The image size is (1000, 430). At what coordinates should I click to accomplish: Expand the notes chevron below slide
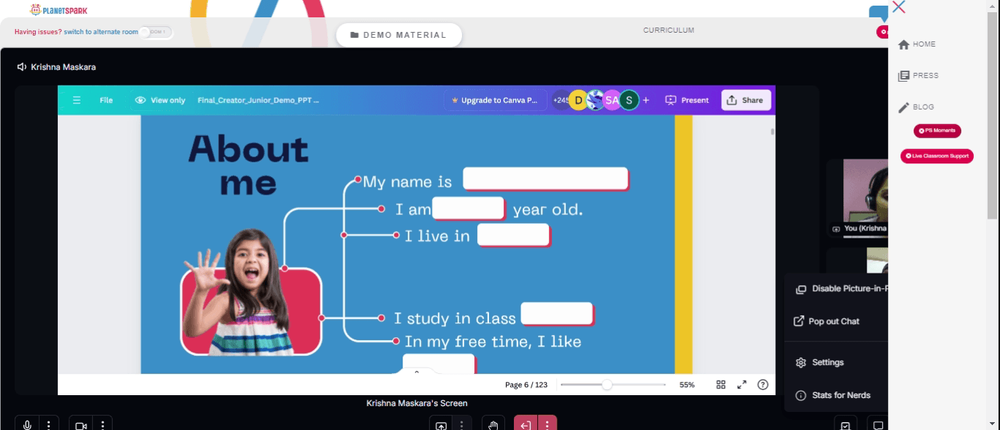pyautogui.click(x=416, y=371)
